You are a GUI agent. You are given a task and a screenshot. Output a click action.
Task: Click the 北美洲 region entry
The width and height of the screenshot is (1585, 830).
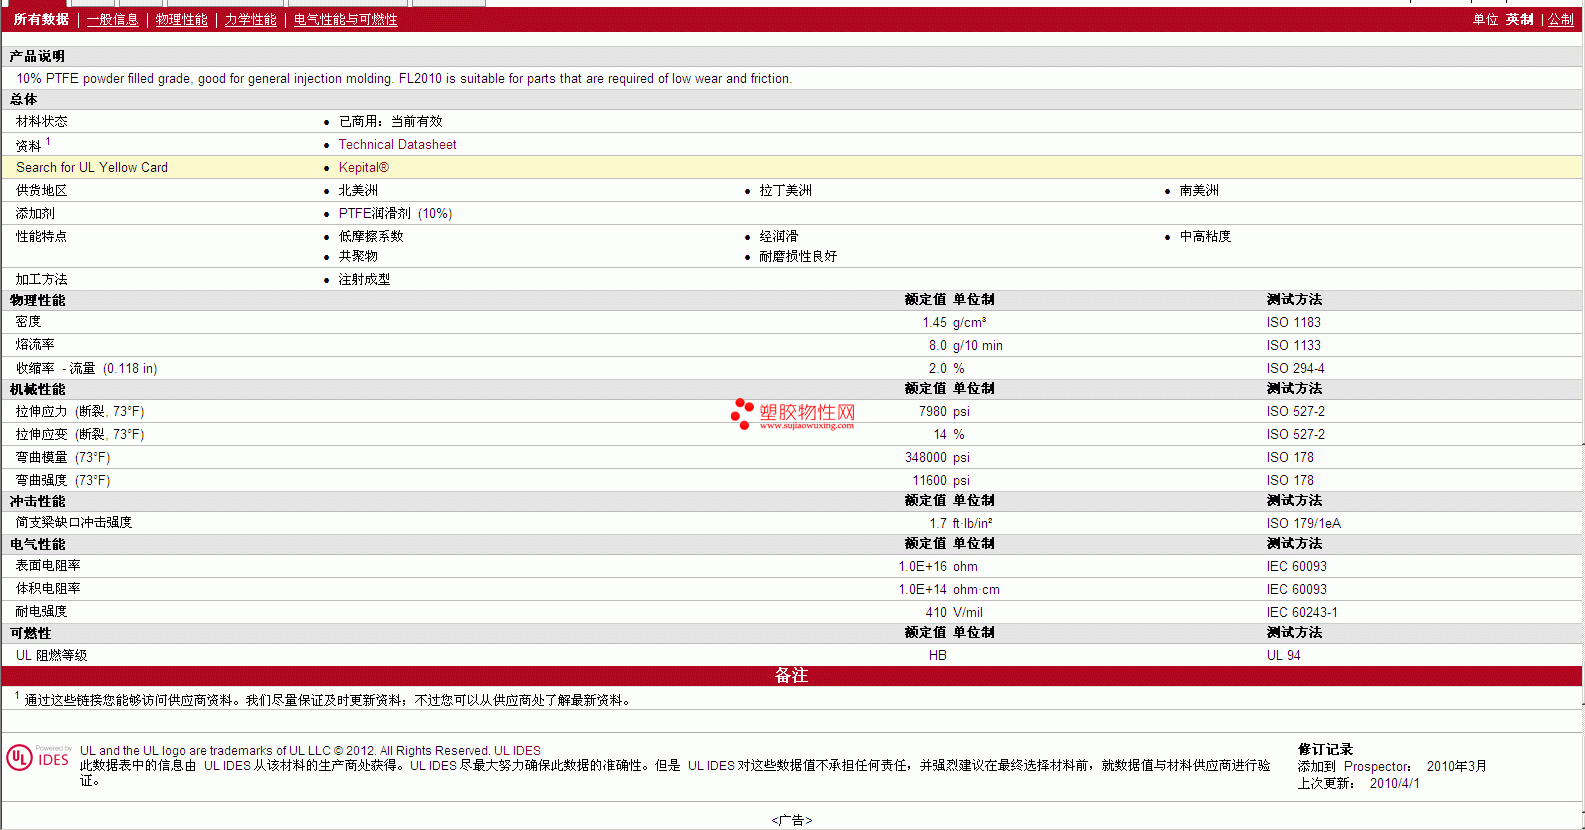click(358, 190)
